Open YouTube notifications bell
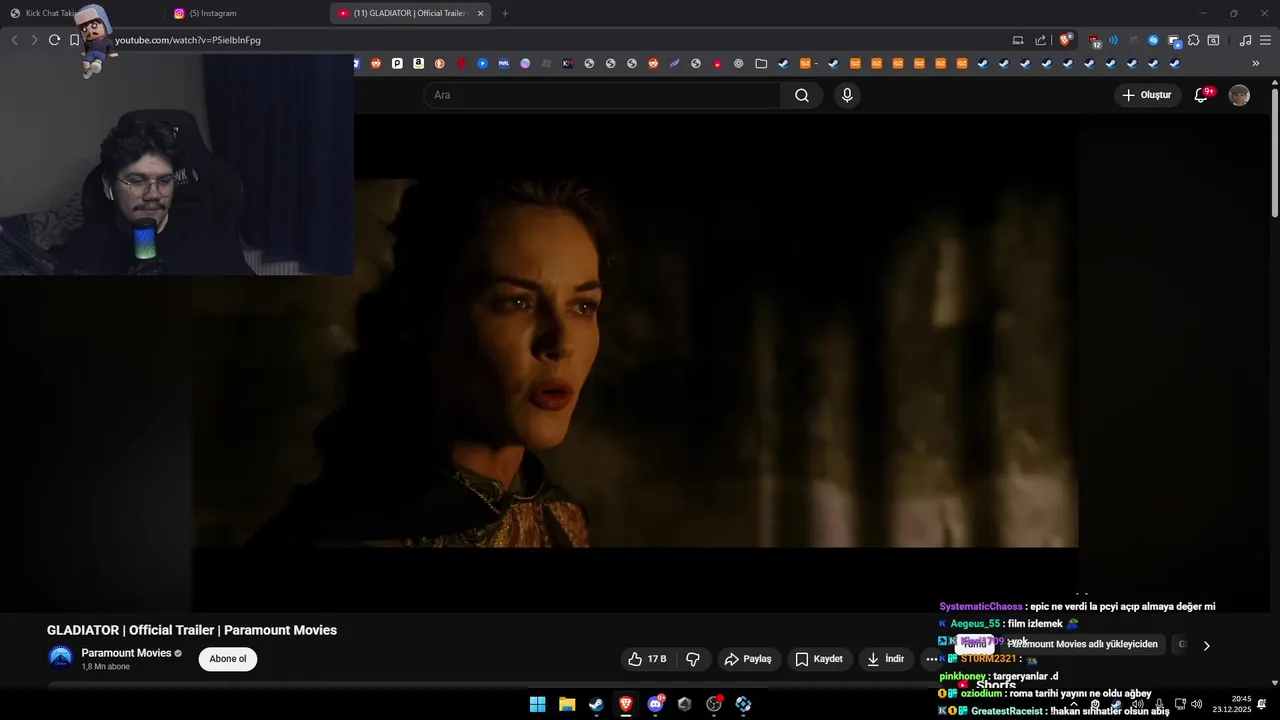1280x720 pixels. click(1202, 95)
